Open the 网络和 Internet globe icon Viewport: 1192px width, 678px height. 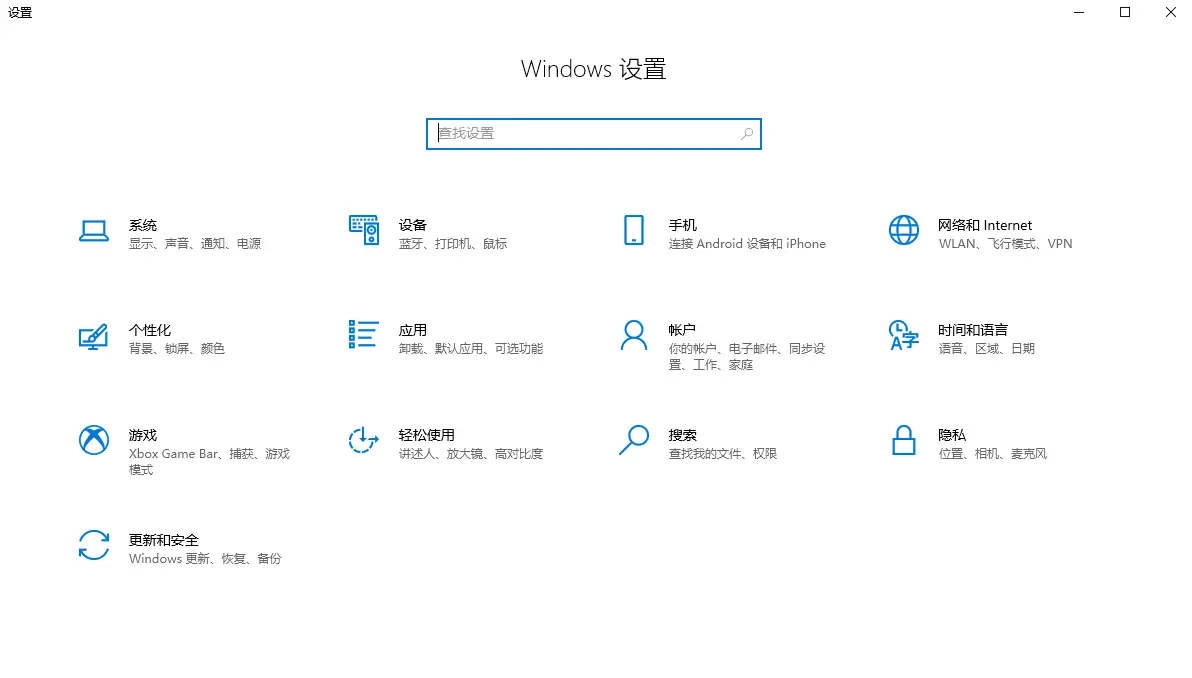pyautogui.click(x=904, y=230)
